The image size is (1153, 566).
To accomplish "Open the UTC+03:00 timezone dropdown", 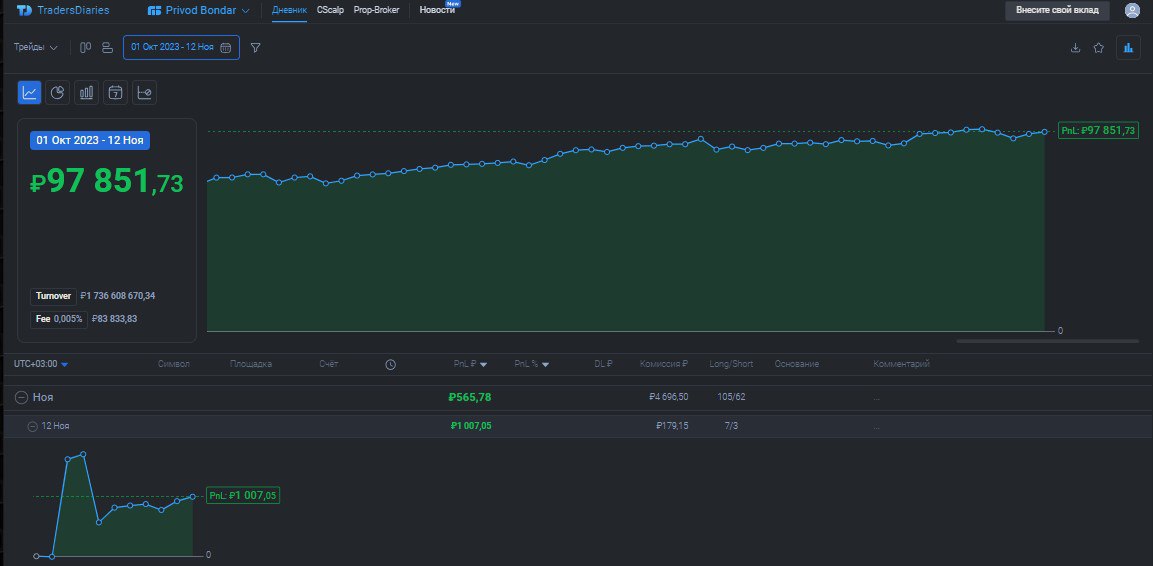I will pyautogui.click(x=41, y=364).
